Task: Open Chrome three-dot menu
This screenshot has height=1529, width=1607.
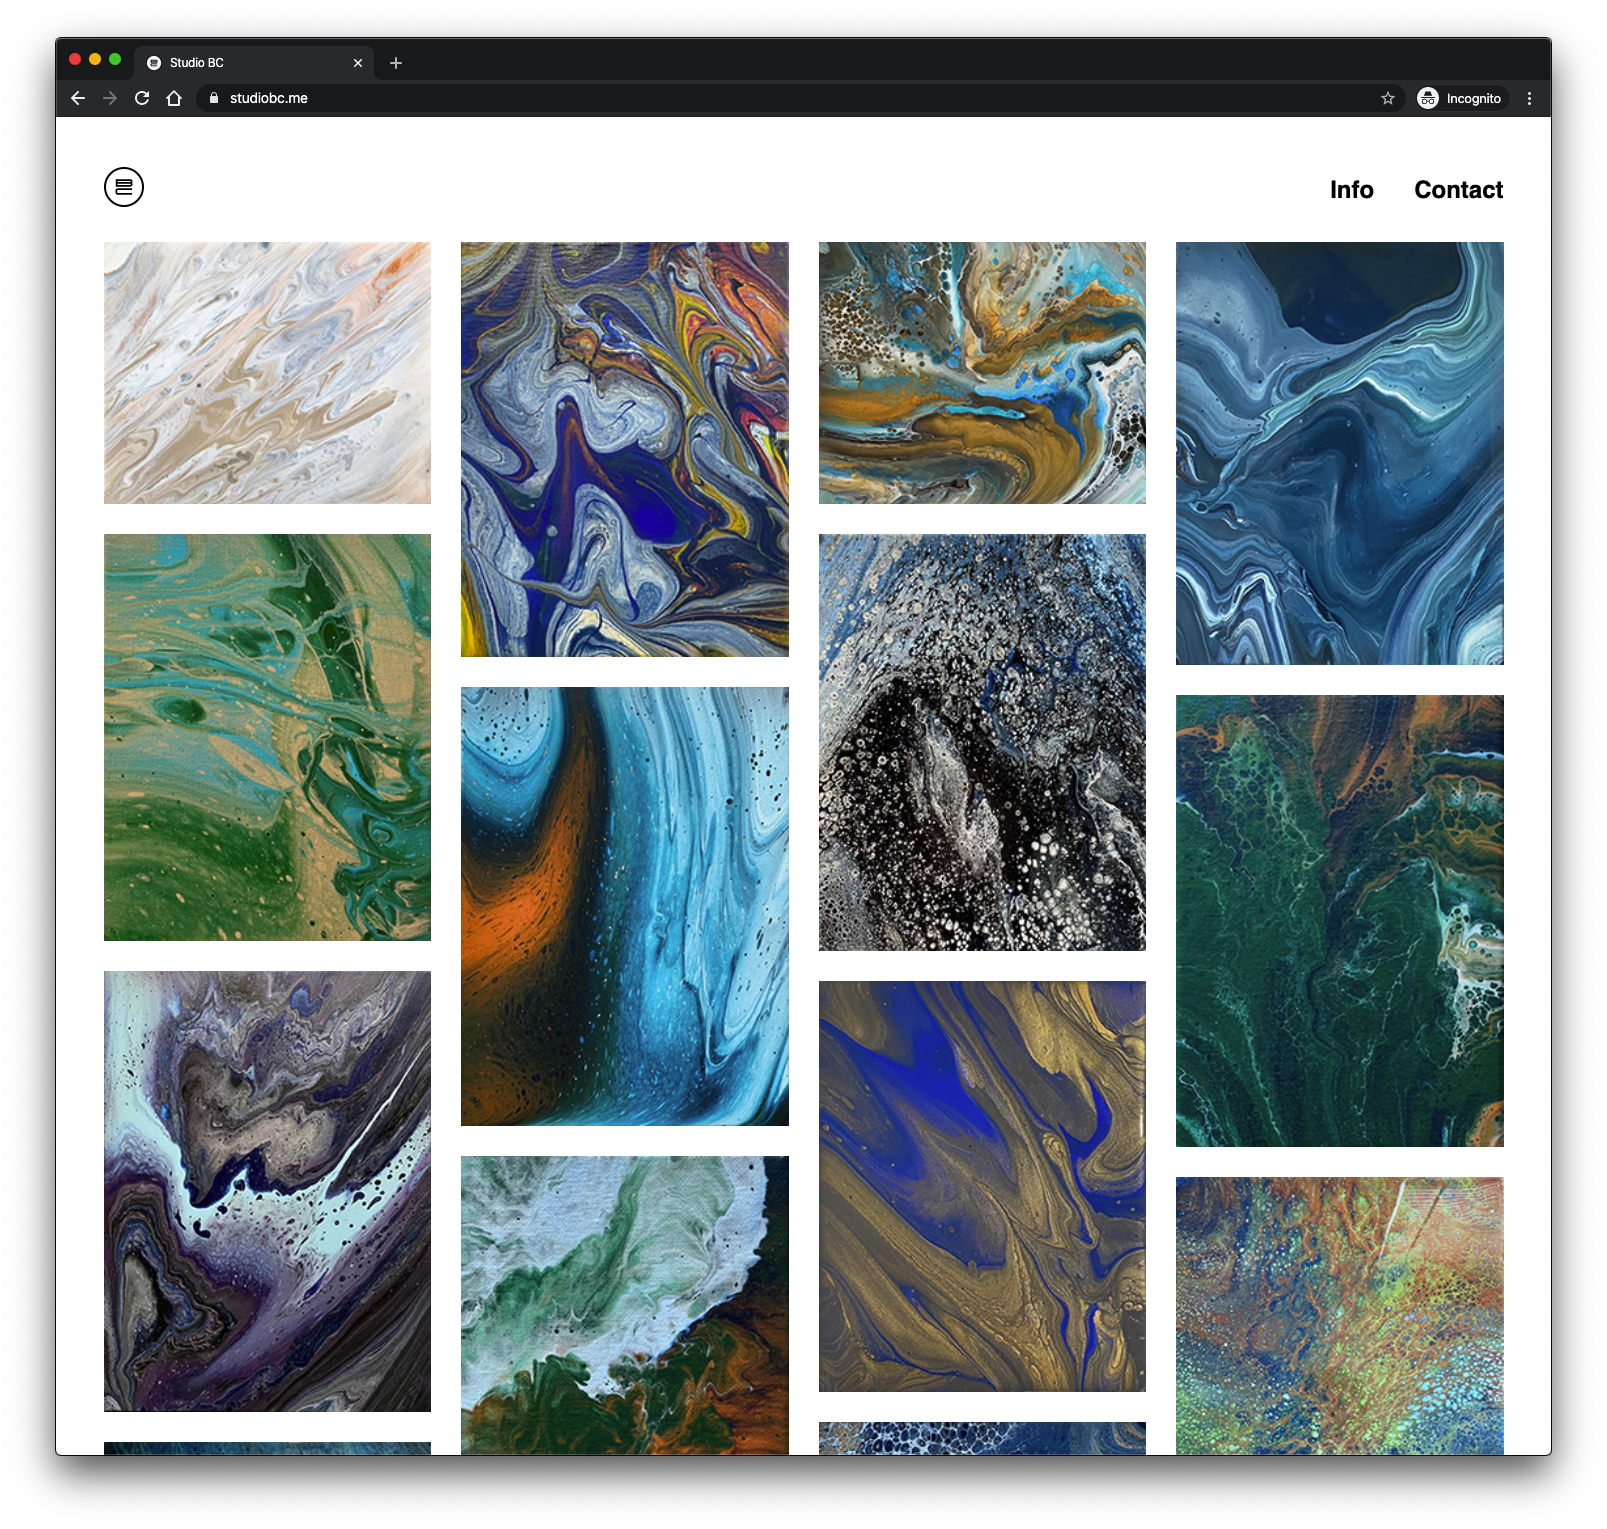Action: click(1529, 98)
